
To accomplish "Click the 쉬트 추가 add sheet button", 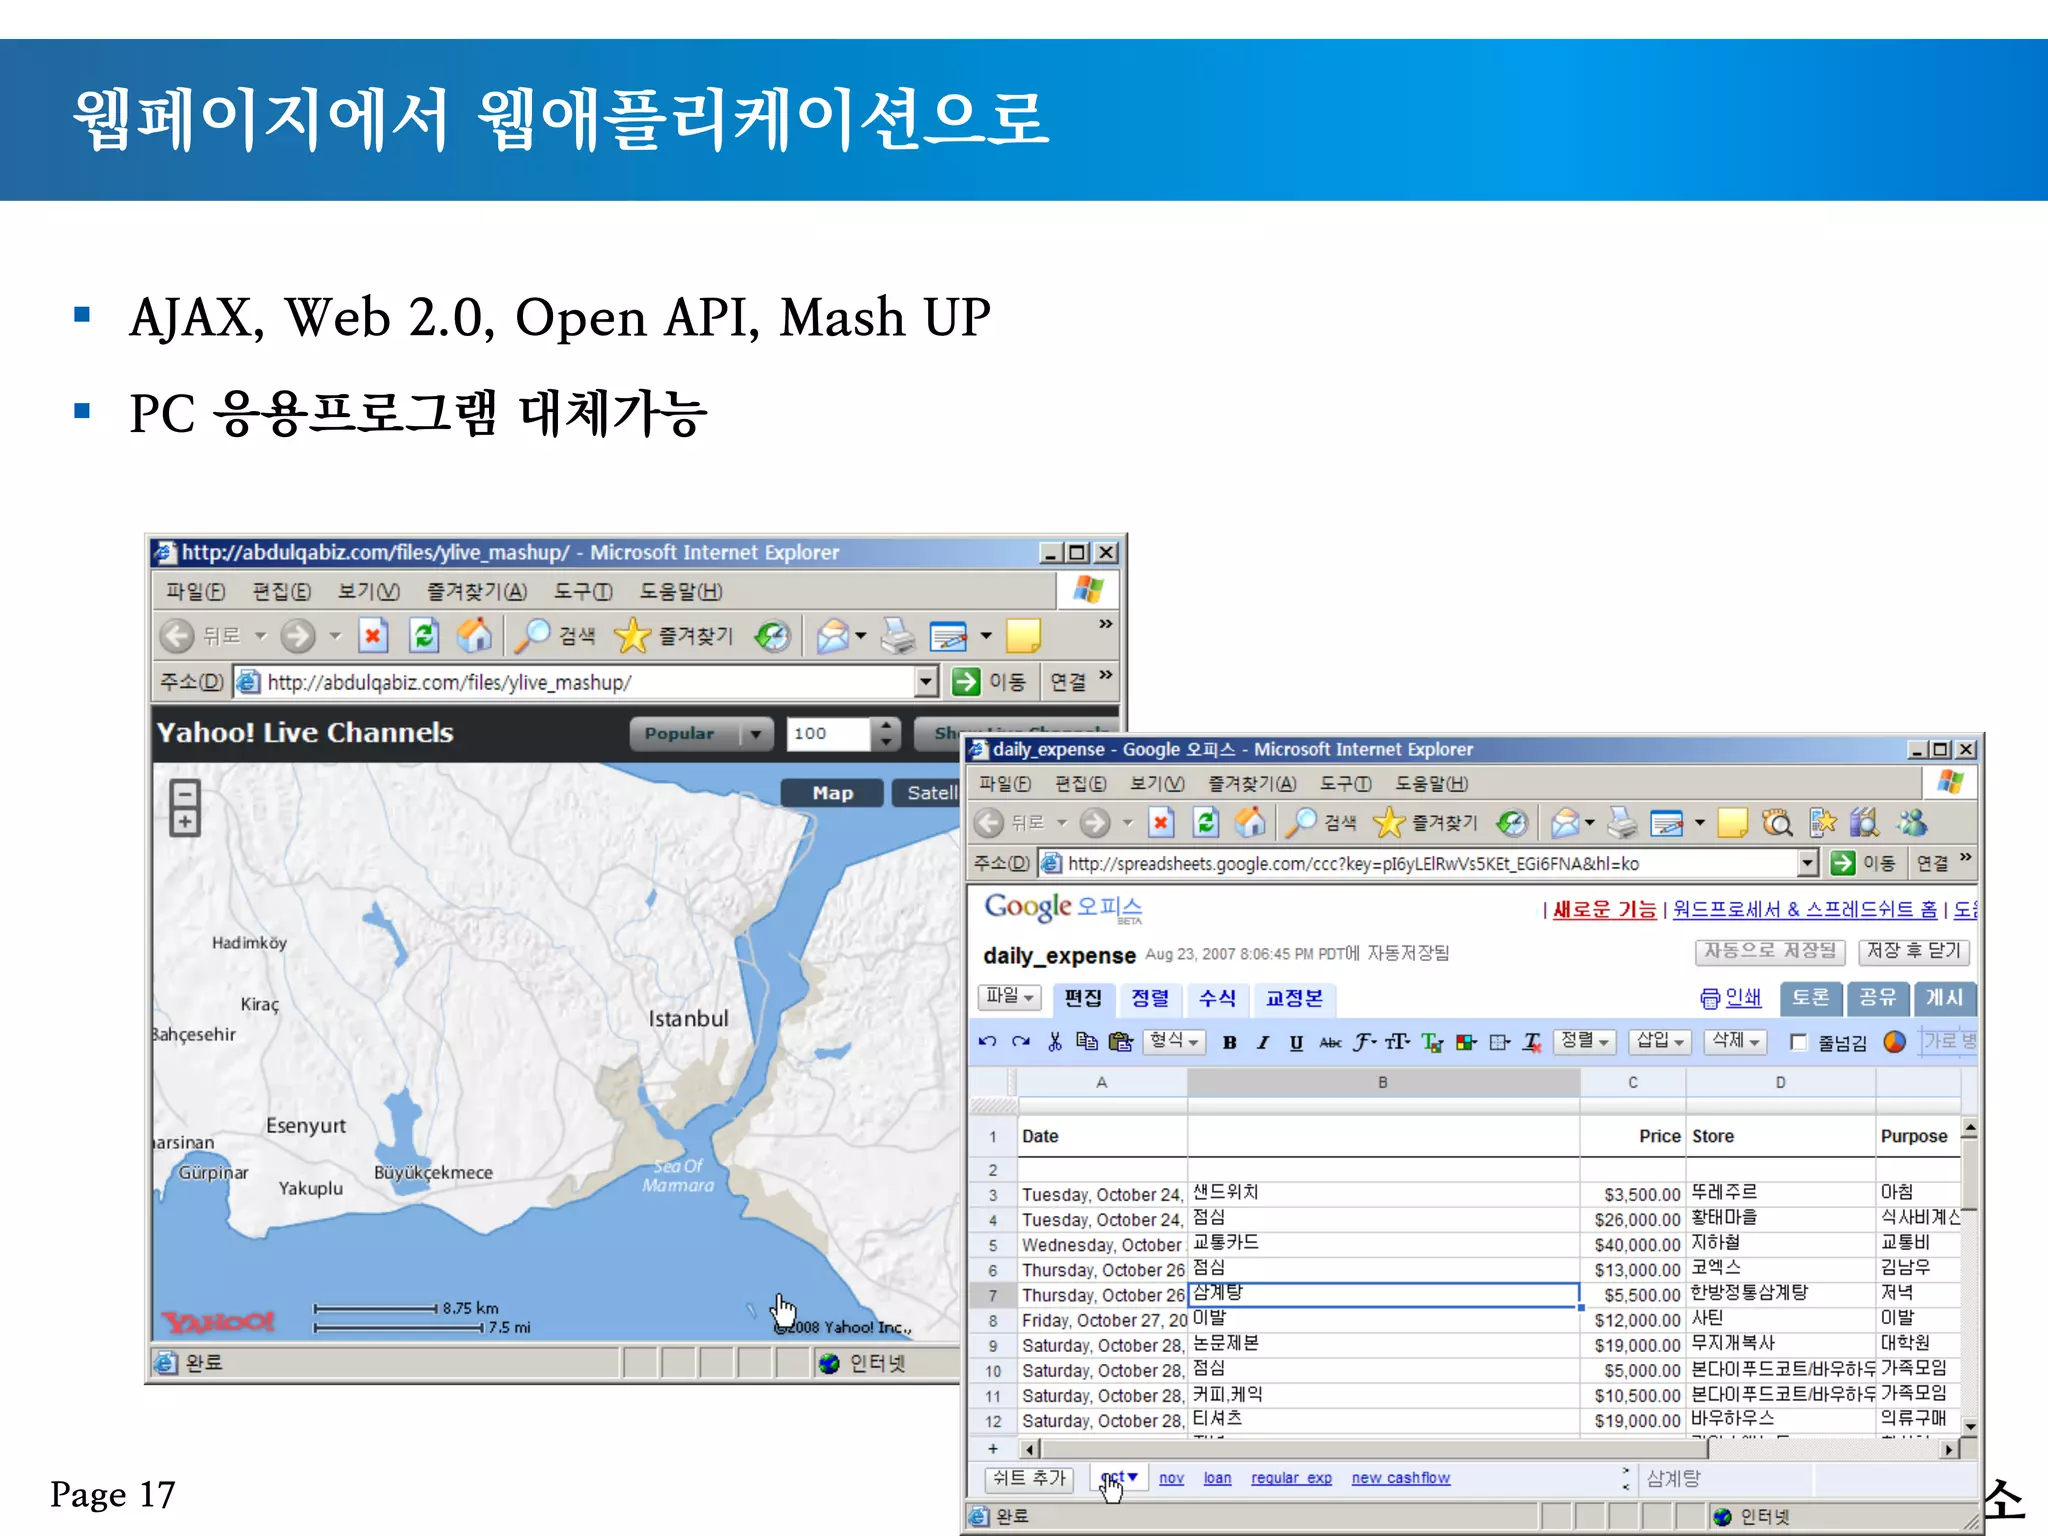I will pos(1029,1478).
